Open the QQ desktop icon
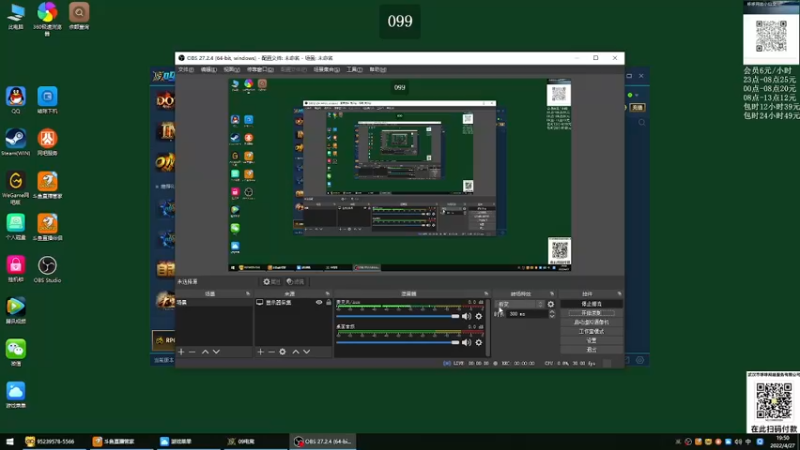800x450 pixels. coord(16,99)
